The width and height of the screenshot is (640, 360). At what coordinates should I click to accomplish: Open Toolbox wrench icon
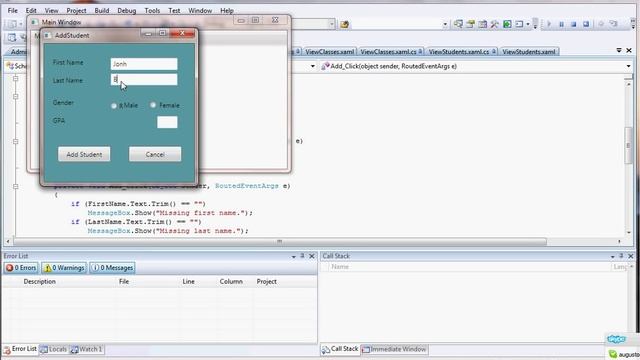[x=495, y=24]
